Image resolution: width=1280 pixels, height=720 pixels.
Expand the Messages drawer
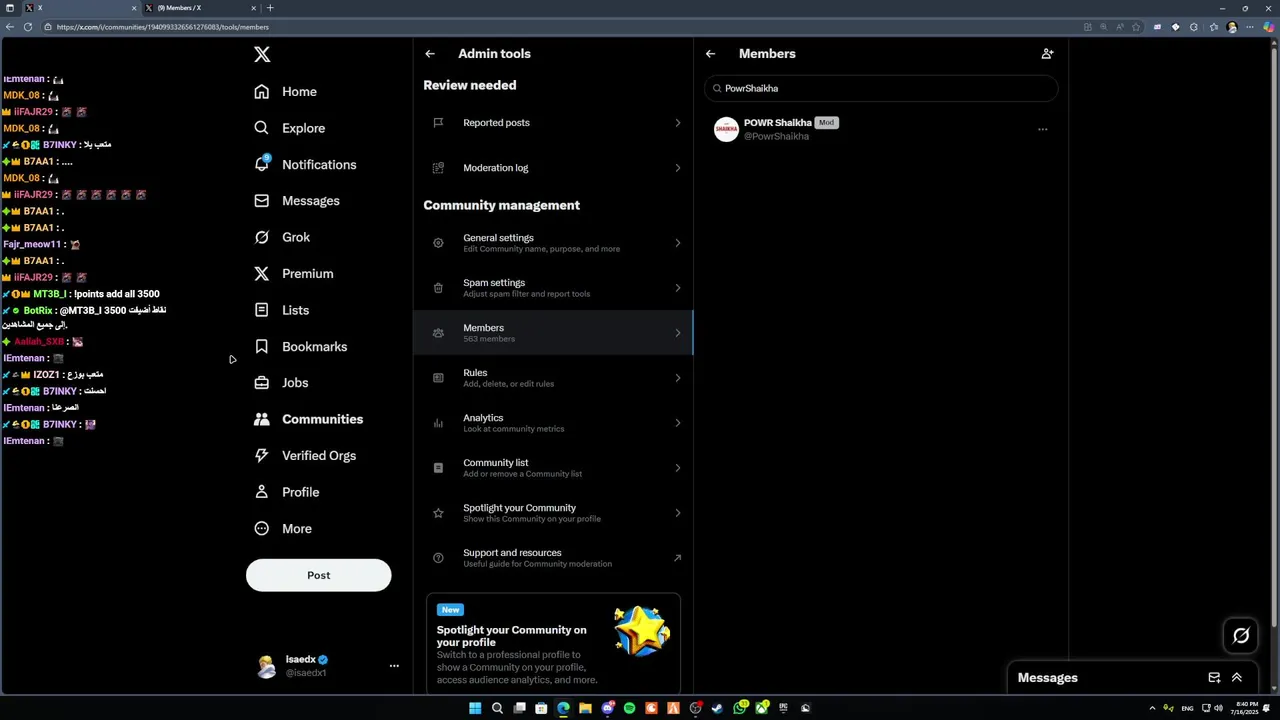(x=1237, y=678)
